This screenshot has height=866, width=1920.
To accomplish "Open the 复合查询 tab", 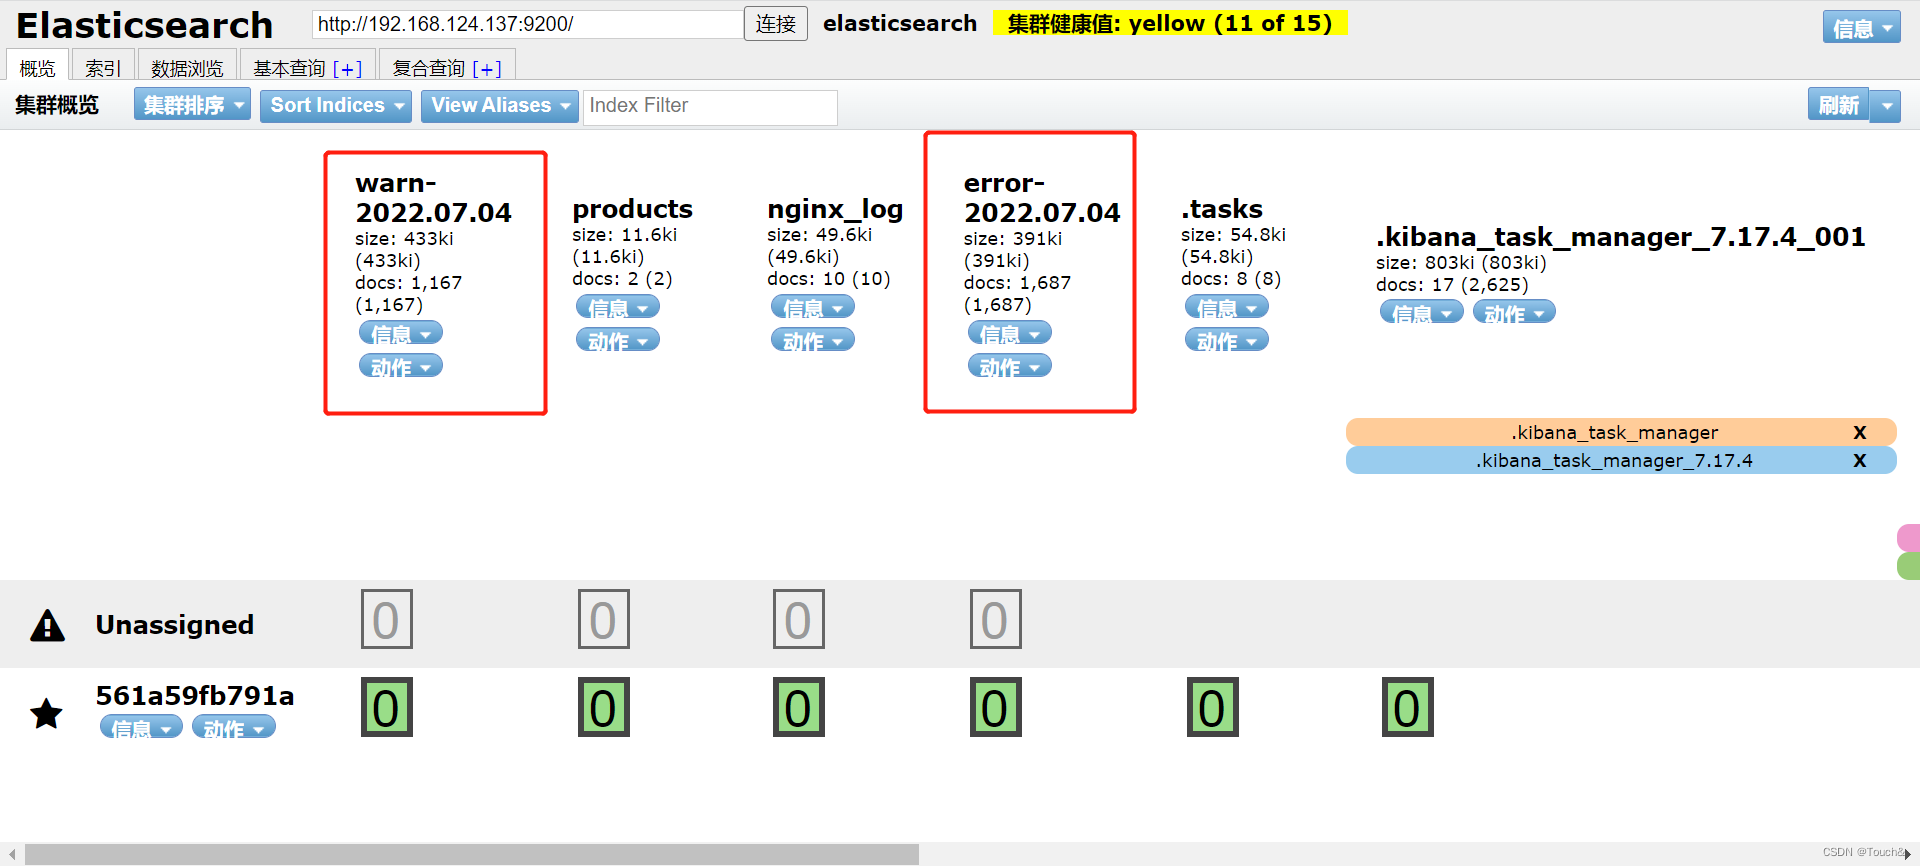I will coord(447,66).
